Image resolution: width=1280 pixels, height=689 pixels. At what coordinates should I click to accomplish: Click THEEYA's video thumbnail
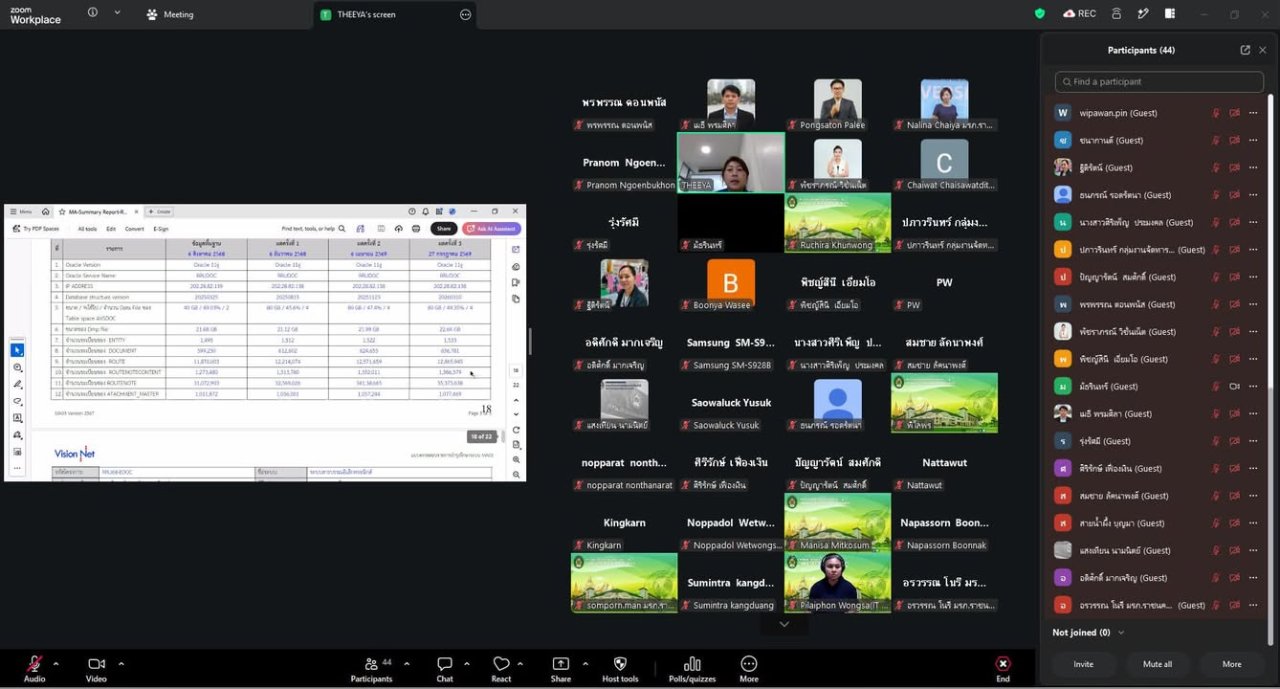[731, 162]
